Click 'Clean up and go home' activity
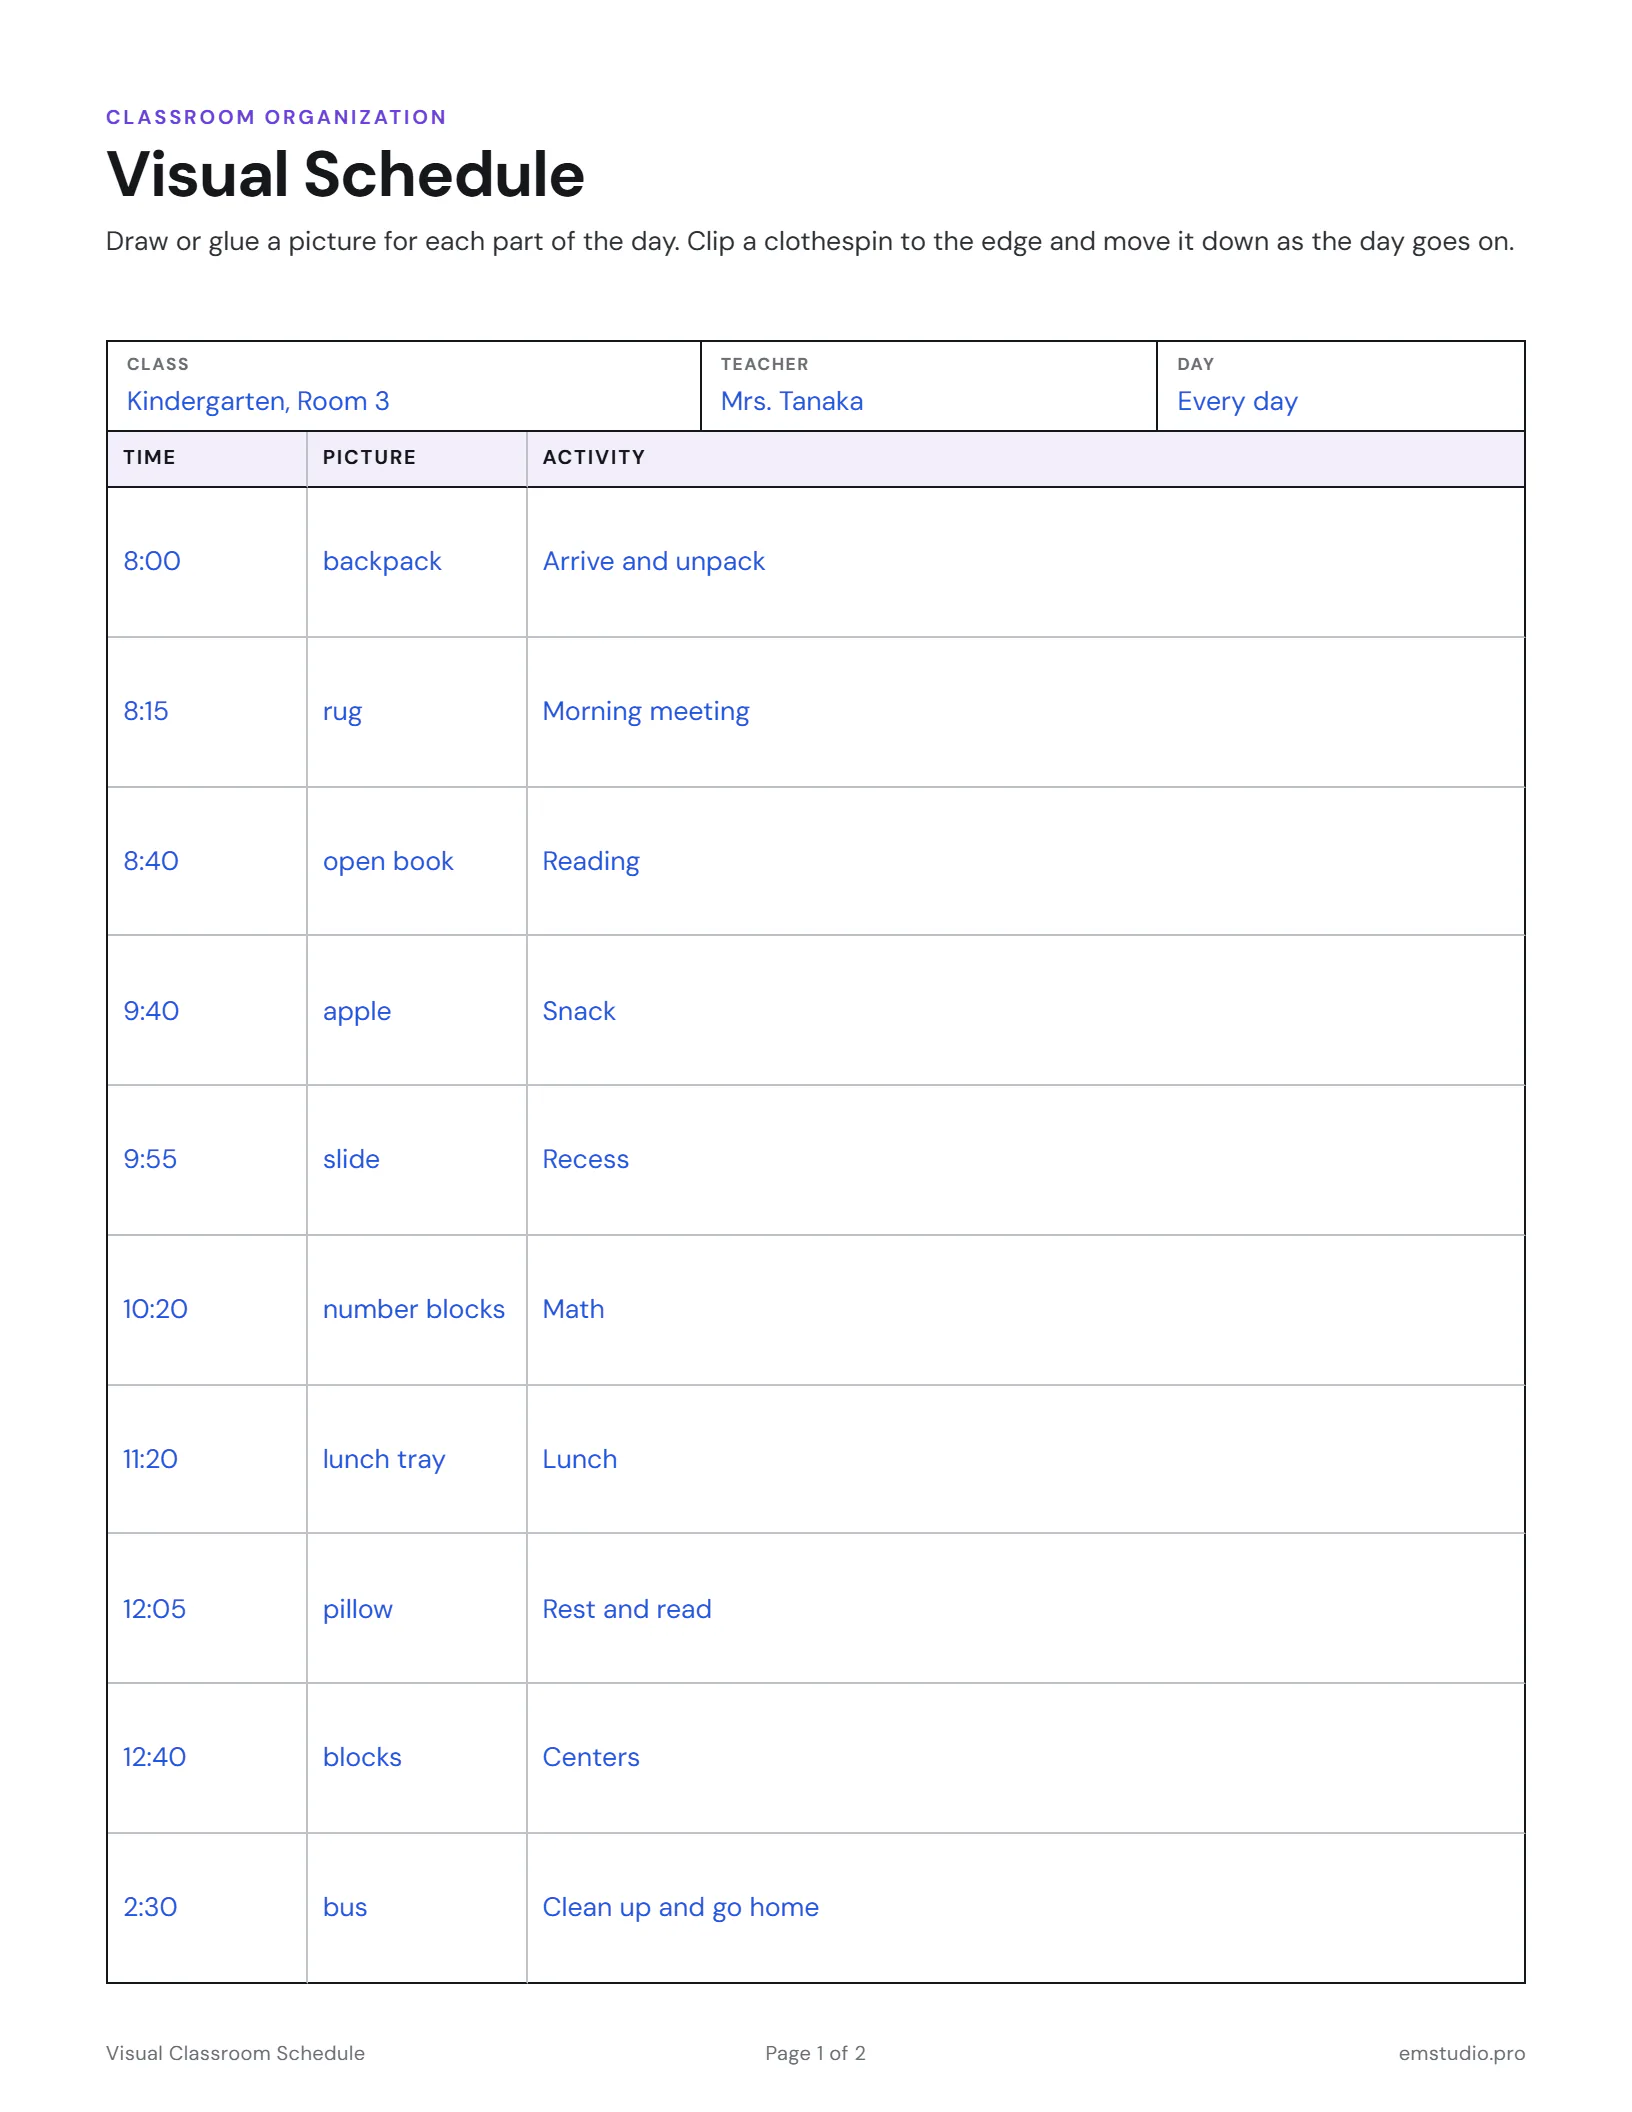Viewport: 1632px width, 2112px height. point(1025,1907)
